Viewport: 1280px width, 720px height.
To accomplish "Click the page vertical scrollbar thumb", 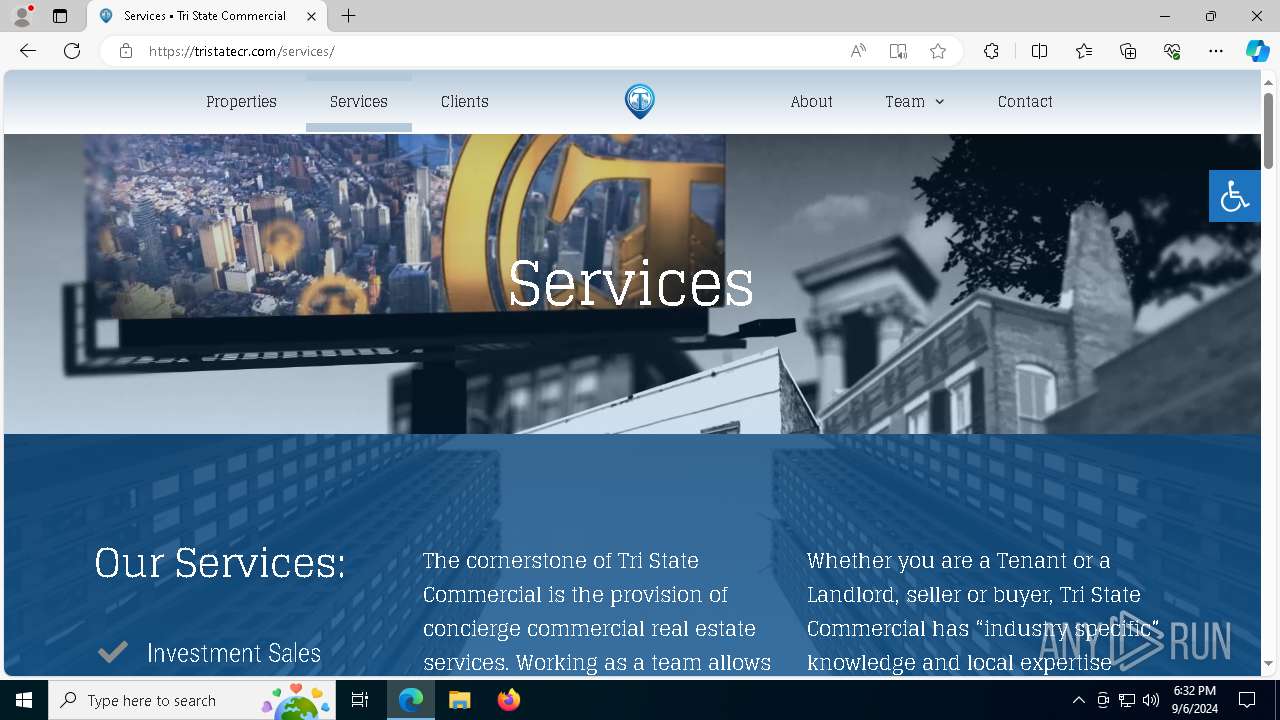I will click(1268, 130).
